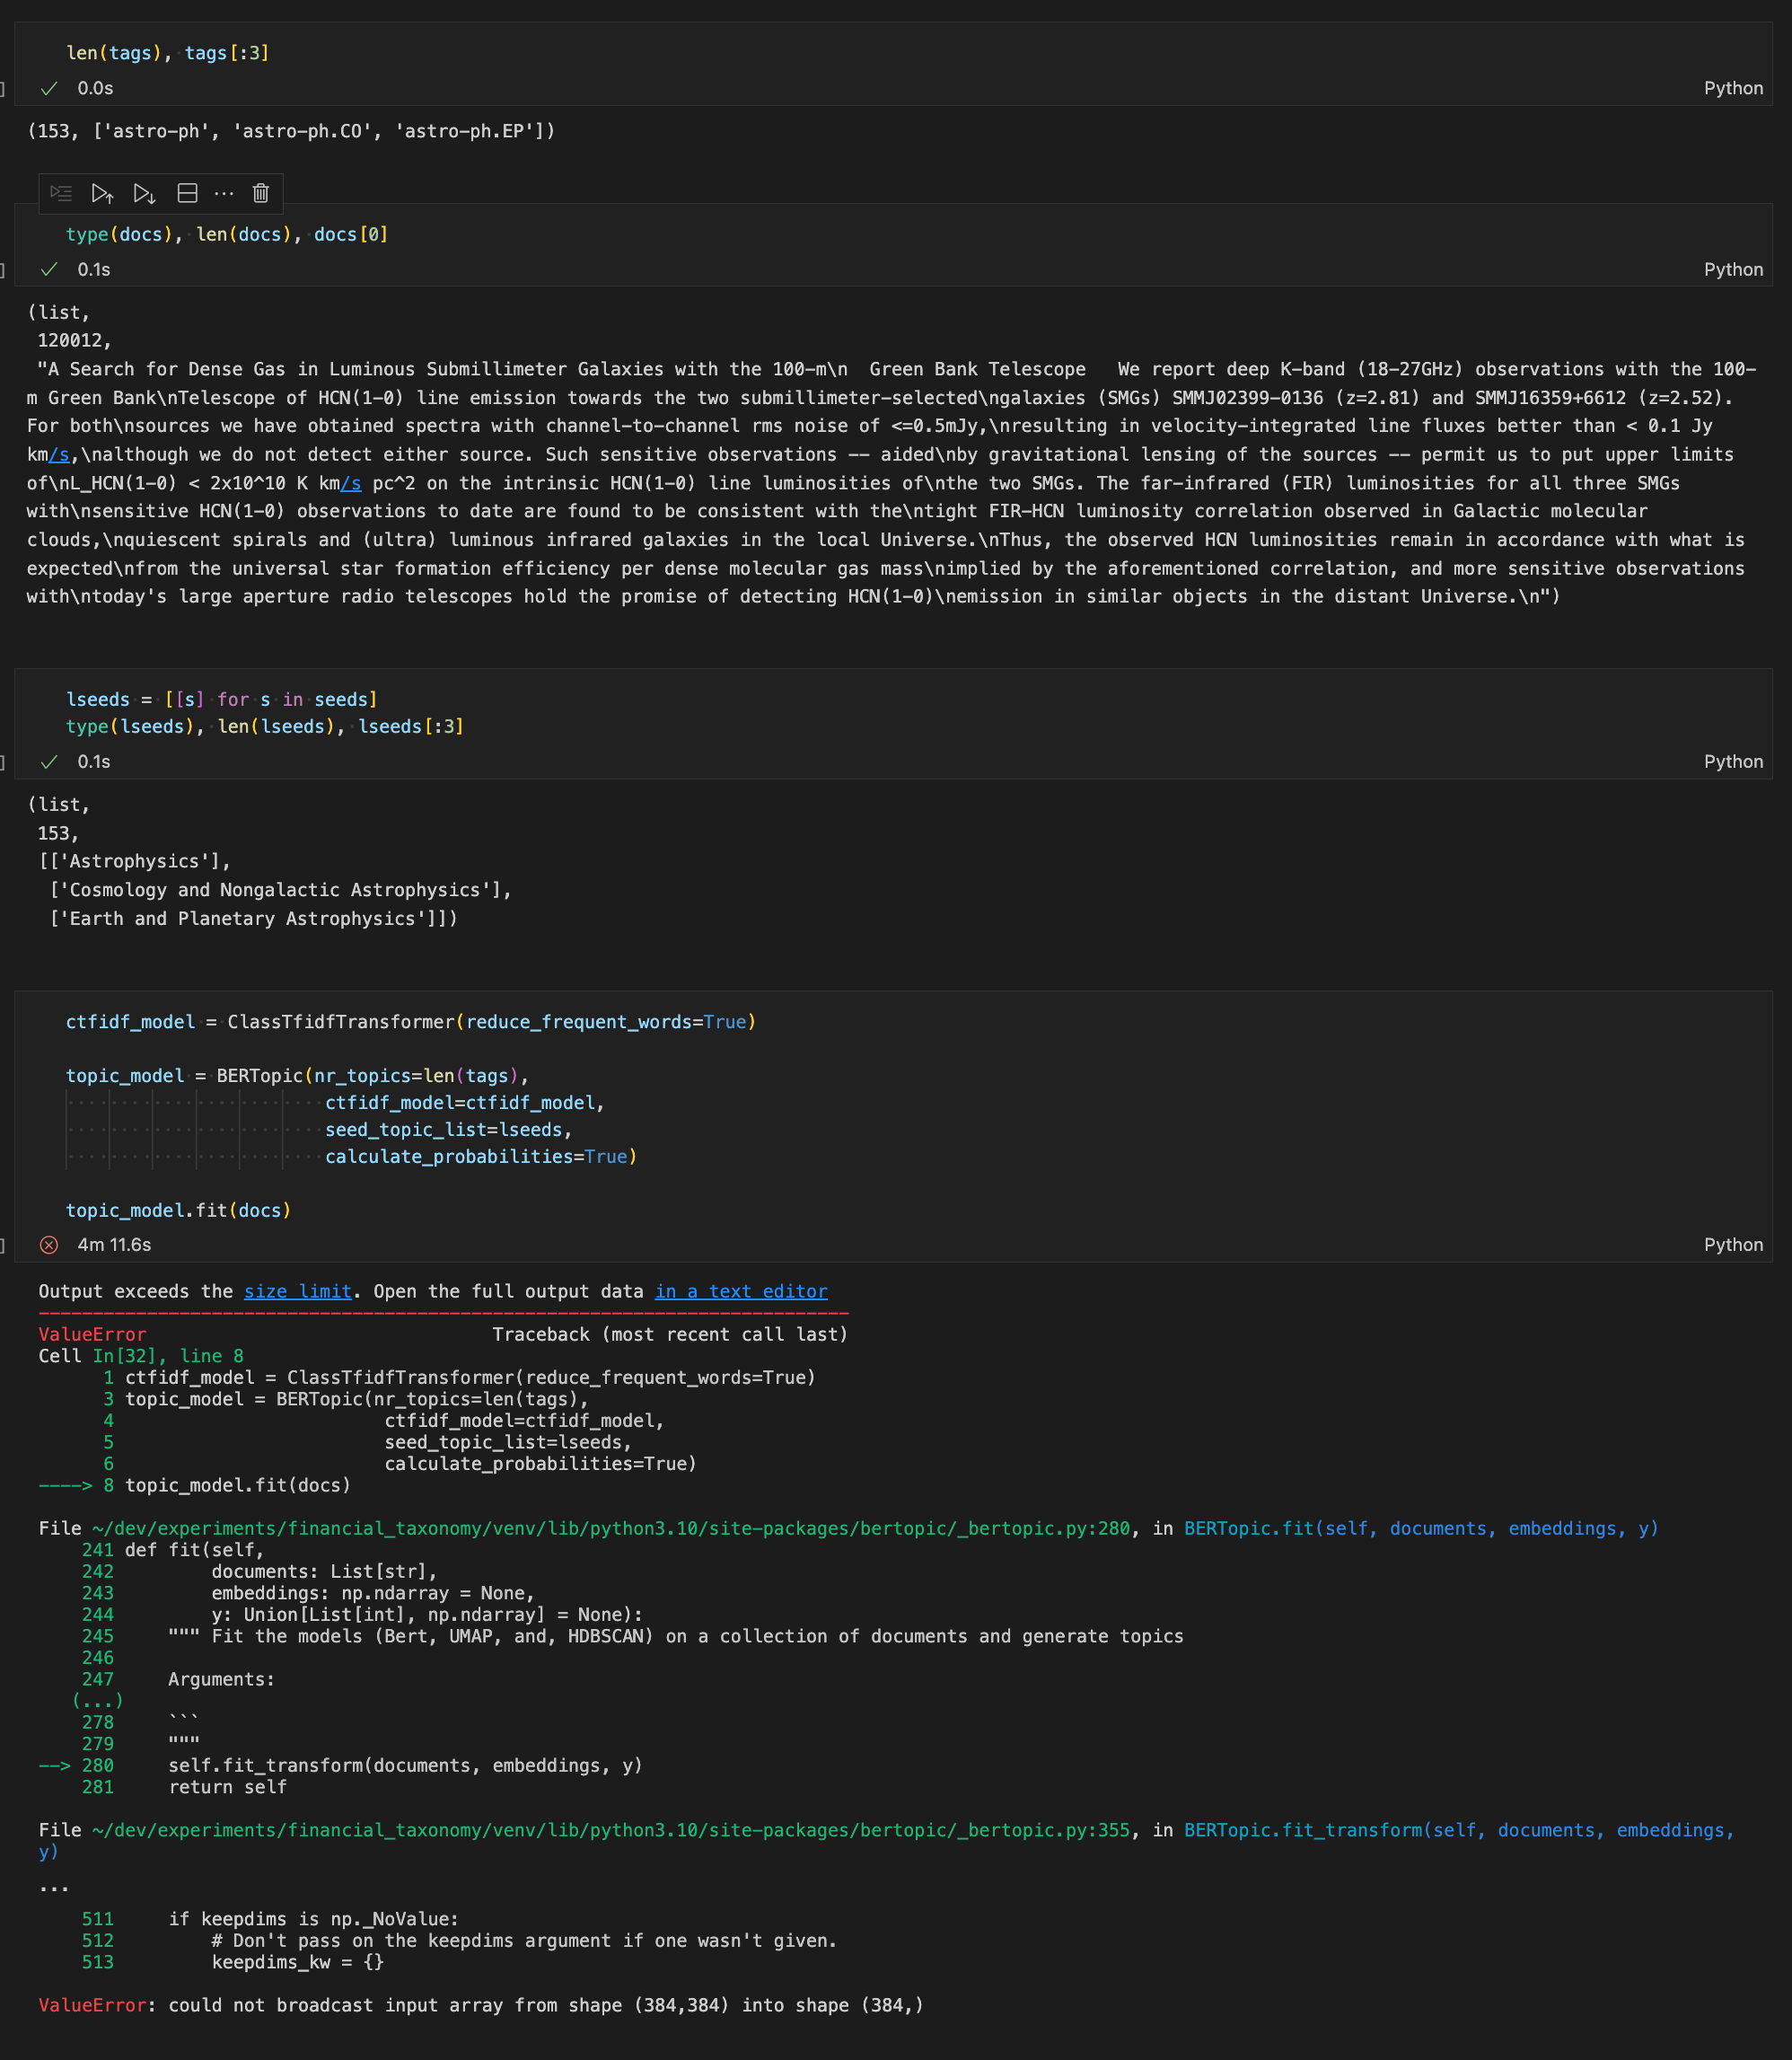The height and width of the screenshot is (2060, 1792).
Task: Click the '(...)' collapsed lines marker in traceback
Action: (x=98, y=1700)
